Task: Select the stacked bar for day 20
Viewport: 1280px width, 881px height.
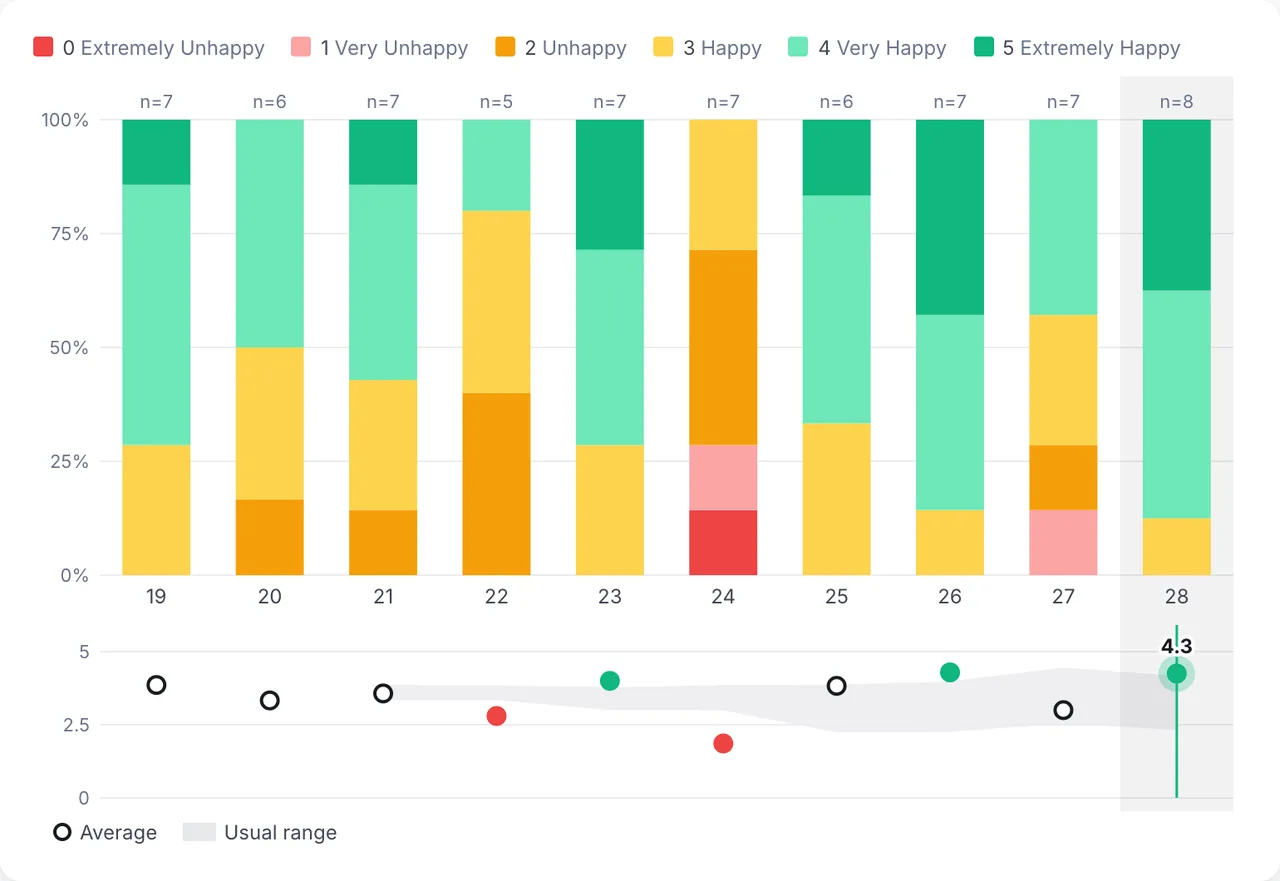Action: [x=270, y=347]
